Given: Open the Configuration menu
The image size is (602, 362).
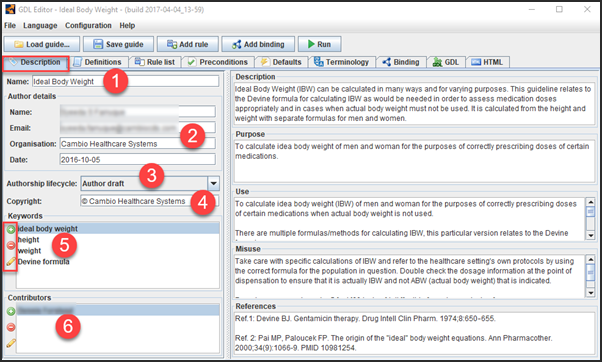Looking at the screenshot, I should [88, 25].
